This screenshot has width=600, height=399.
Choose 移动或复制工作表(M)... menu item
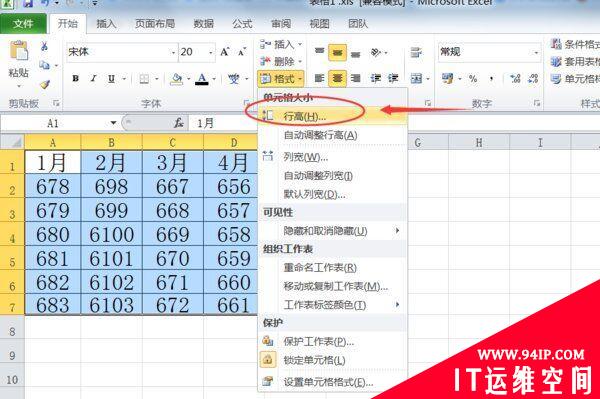coord(332,286)
